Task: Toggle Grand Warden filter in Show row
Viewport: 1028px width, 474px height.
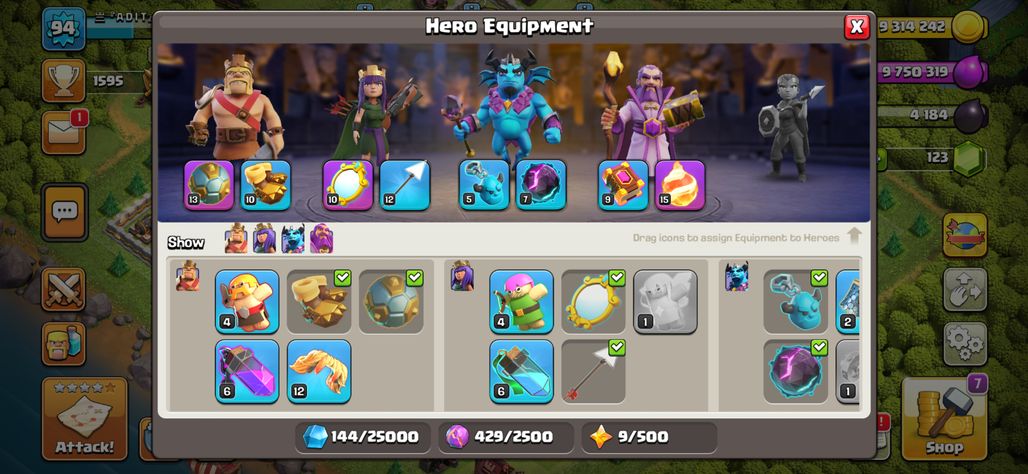Action: tap(321, 239)
